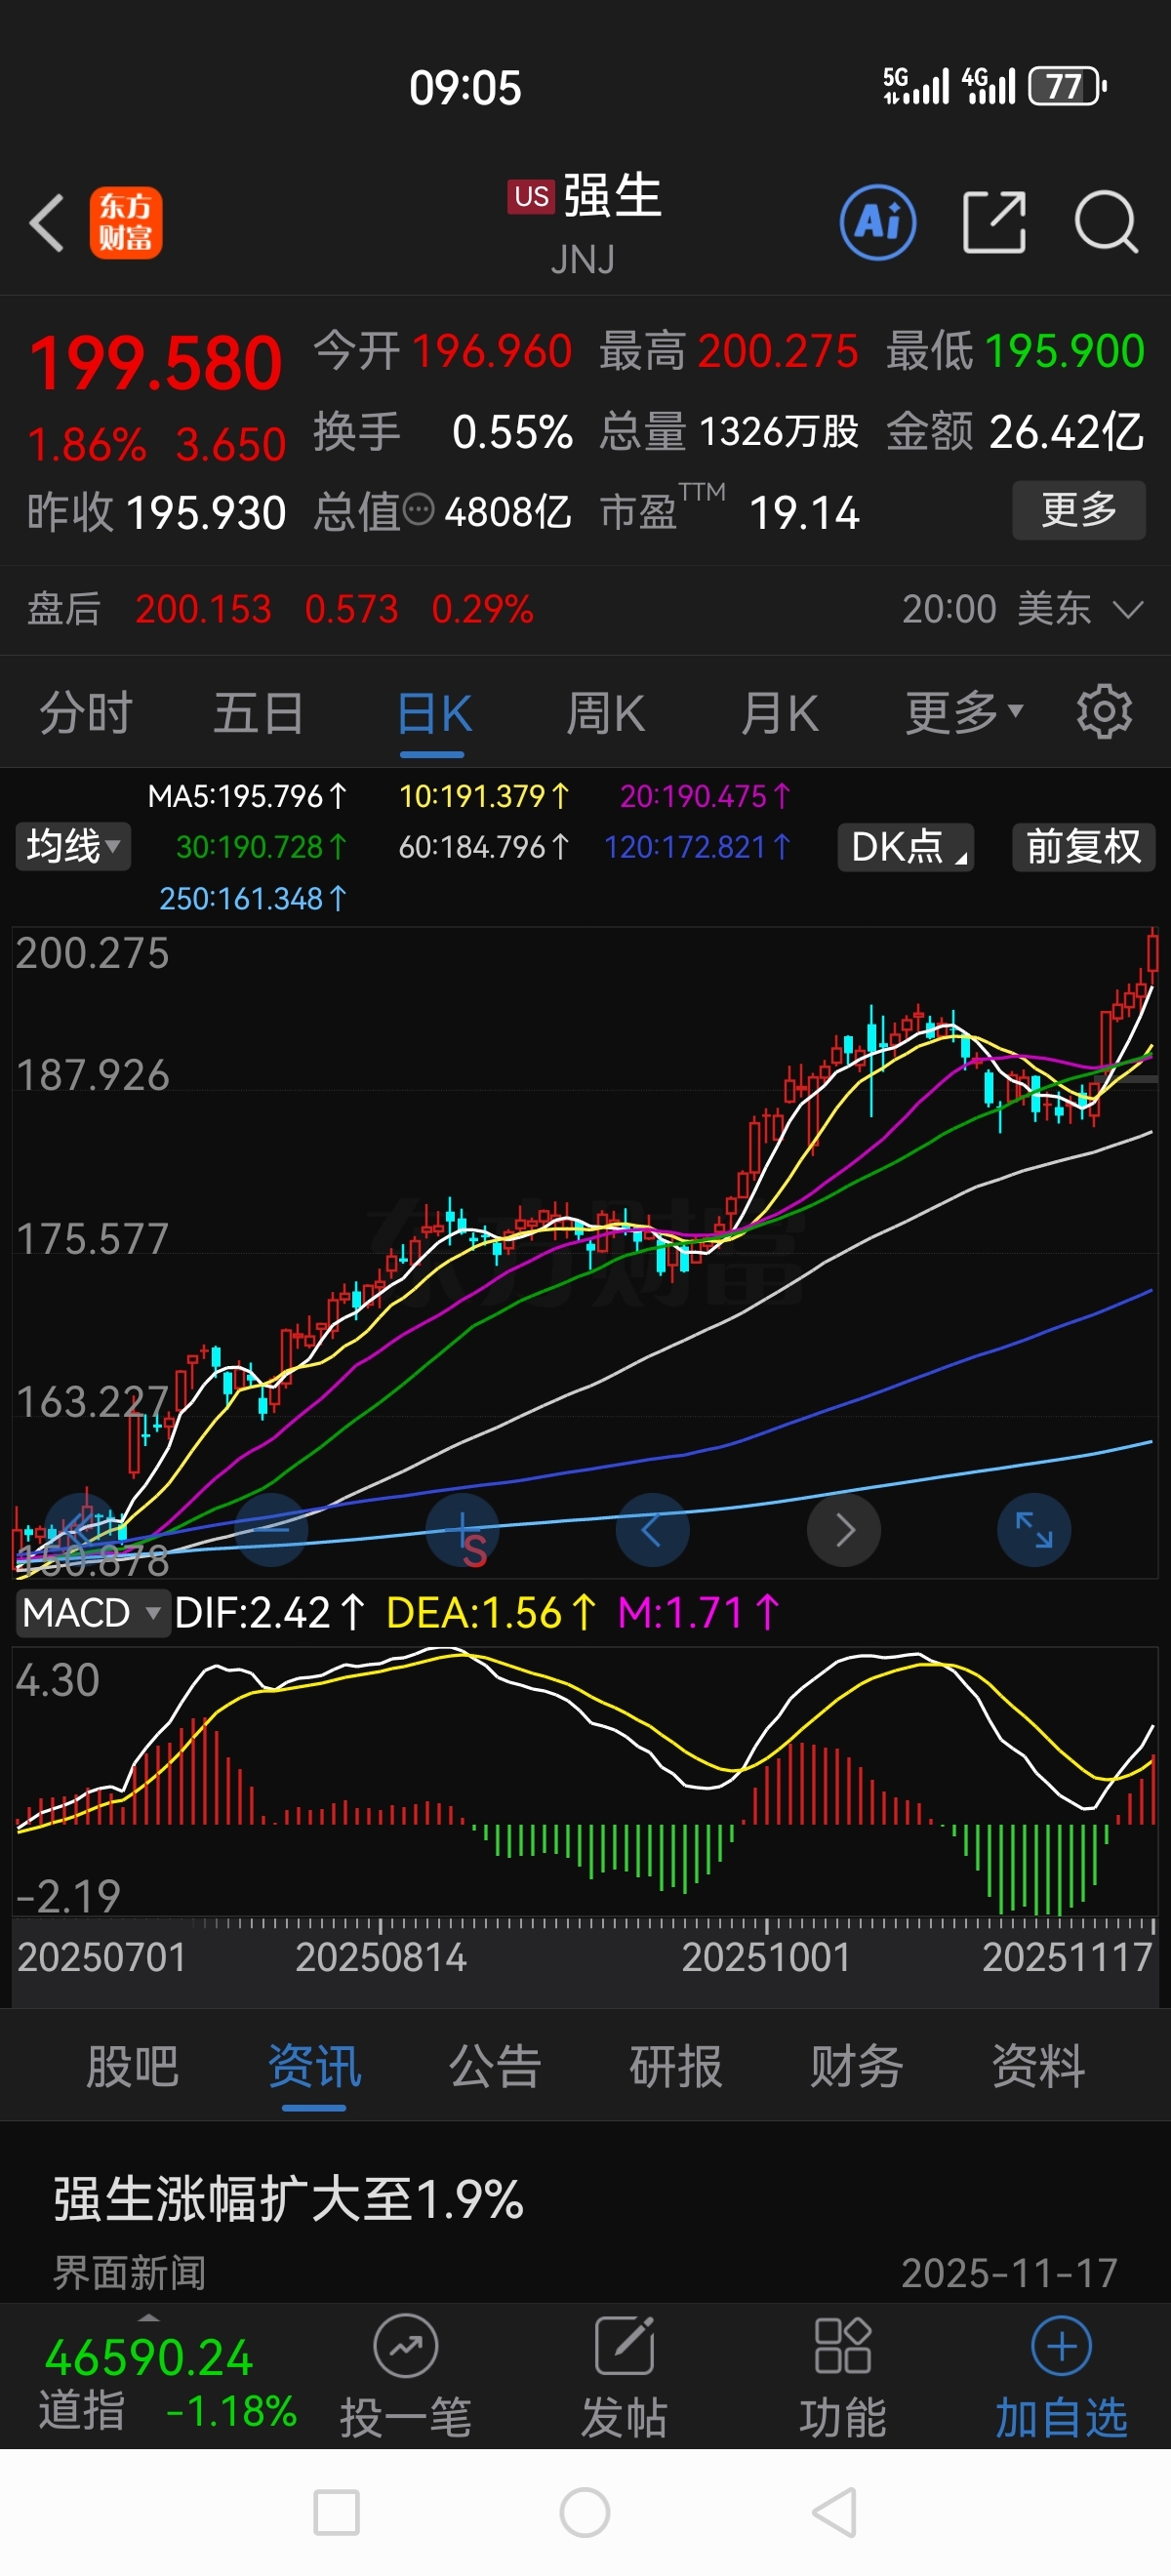Image resolution: width=1171 pixels, height=2576 pixels.
Task: Tap the after-hours 盘后 200.153 row
Action: (585, 609)
